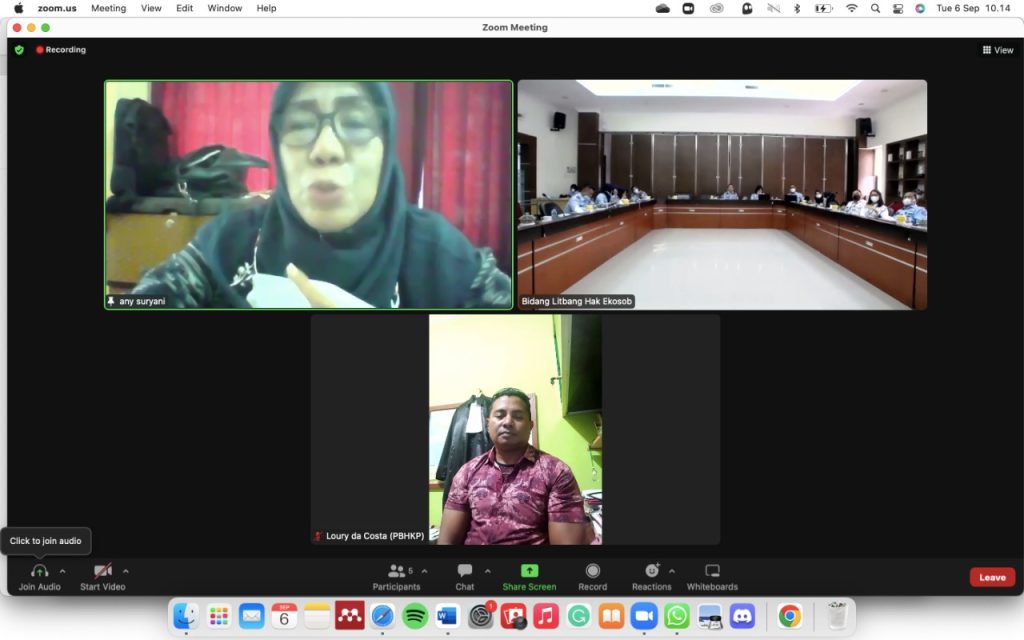Click the Join Audio headphone icon
Viewport: 1024px width, 640px height.
pos(39,571)
